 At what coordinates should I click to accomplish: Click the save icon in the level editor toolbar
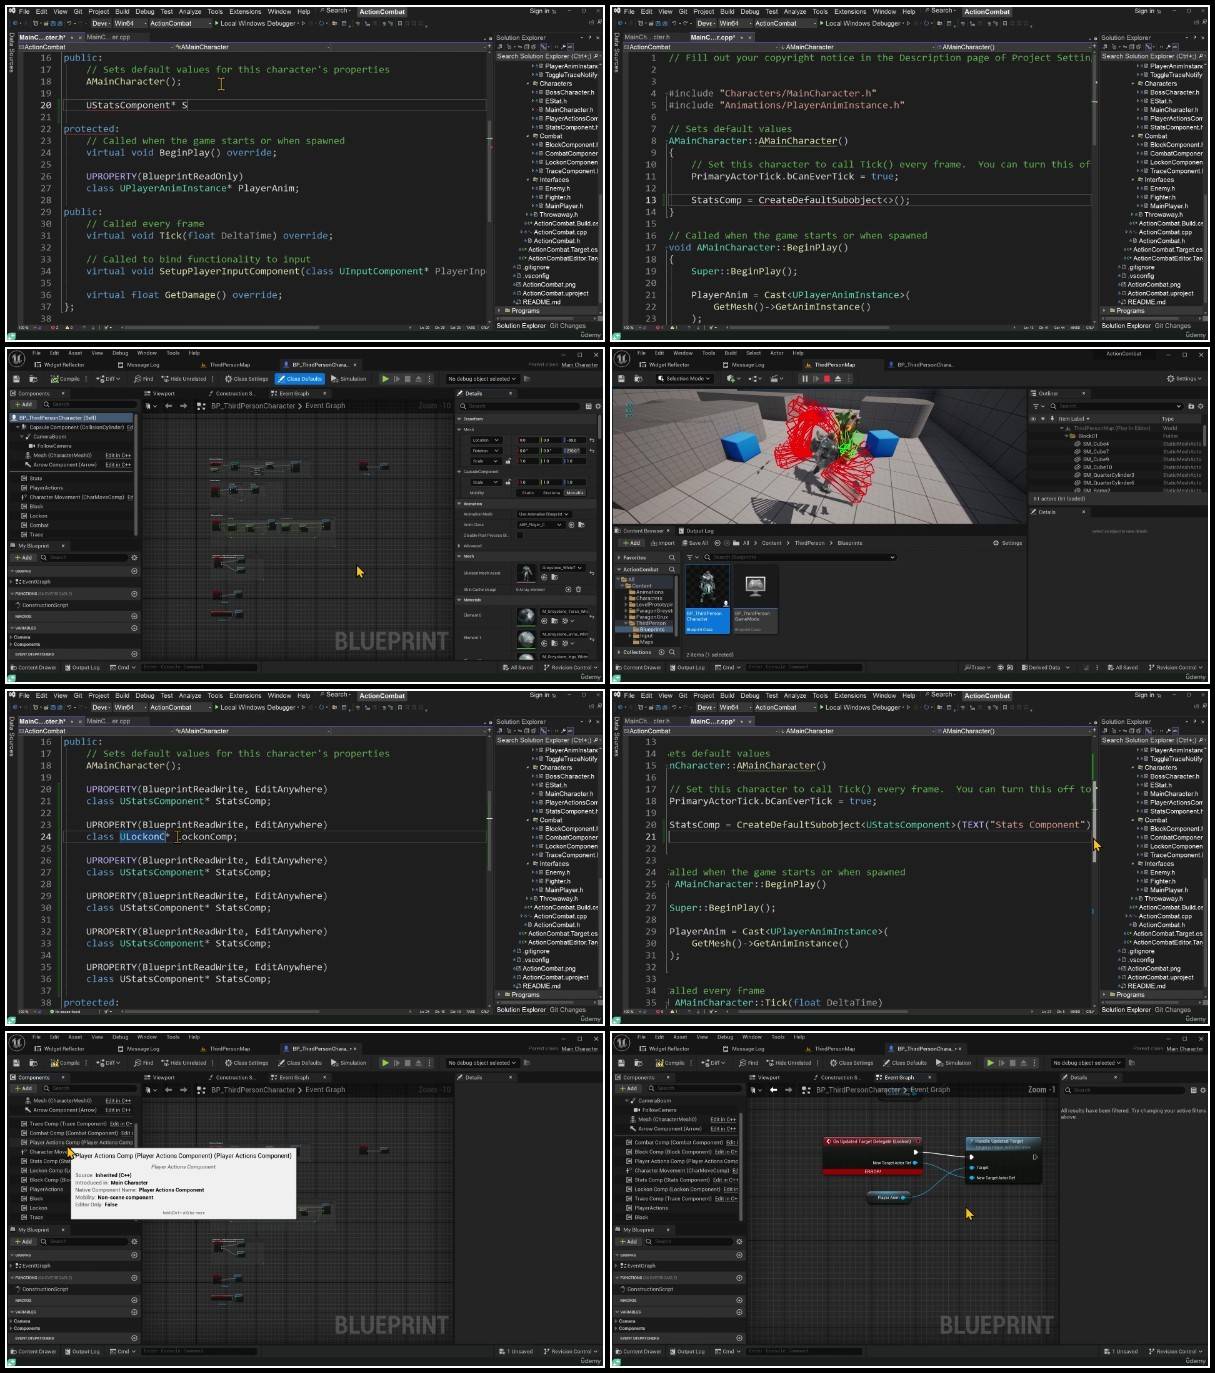(621, 379)
